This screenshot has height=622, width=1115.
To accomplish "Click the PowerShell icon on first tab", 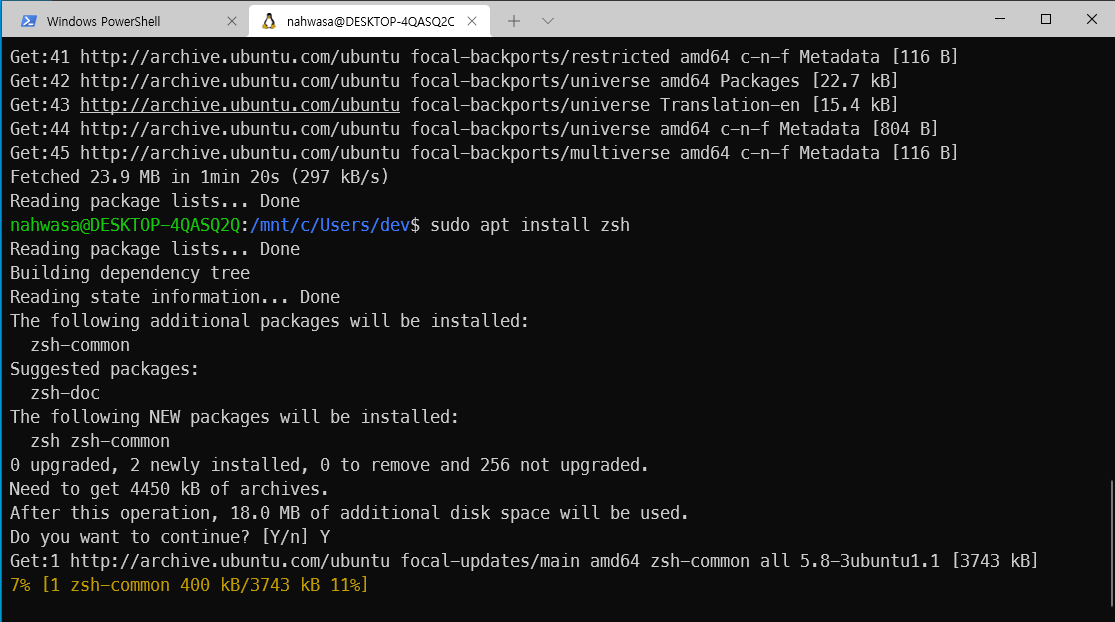I will click(28, 21).
